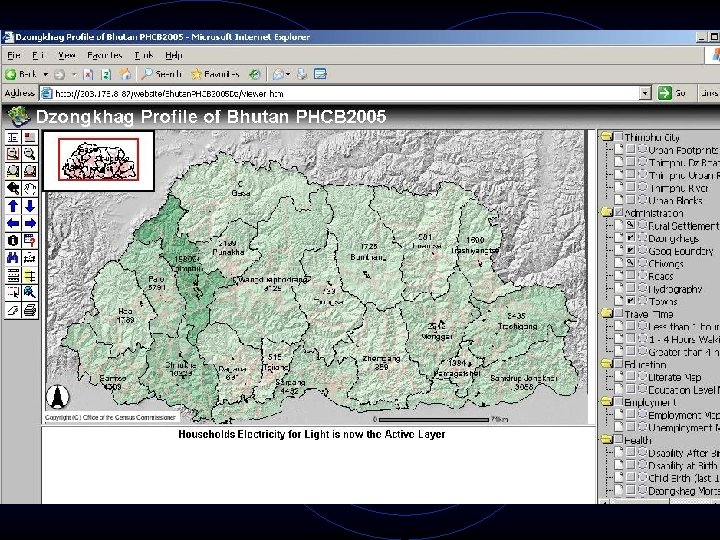This screenshot has width=720, height=540.
Task: Collapse the Thimphu City folder
Action: pyautogui.click(x=607, y=136)
